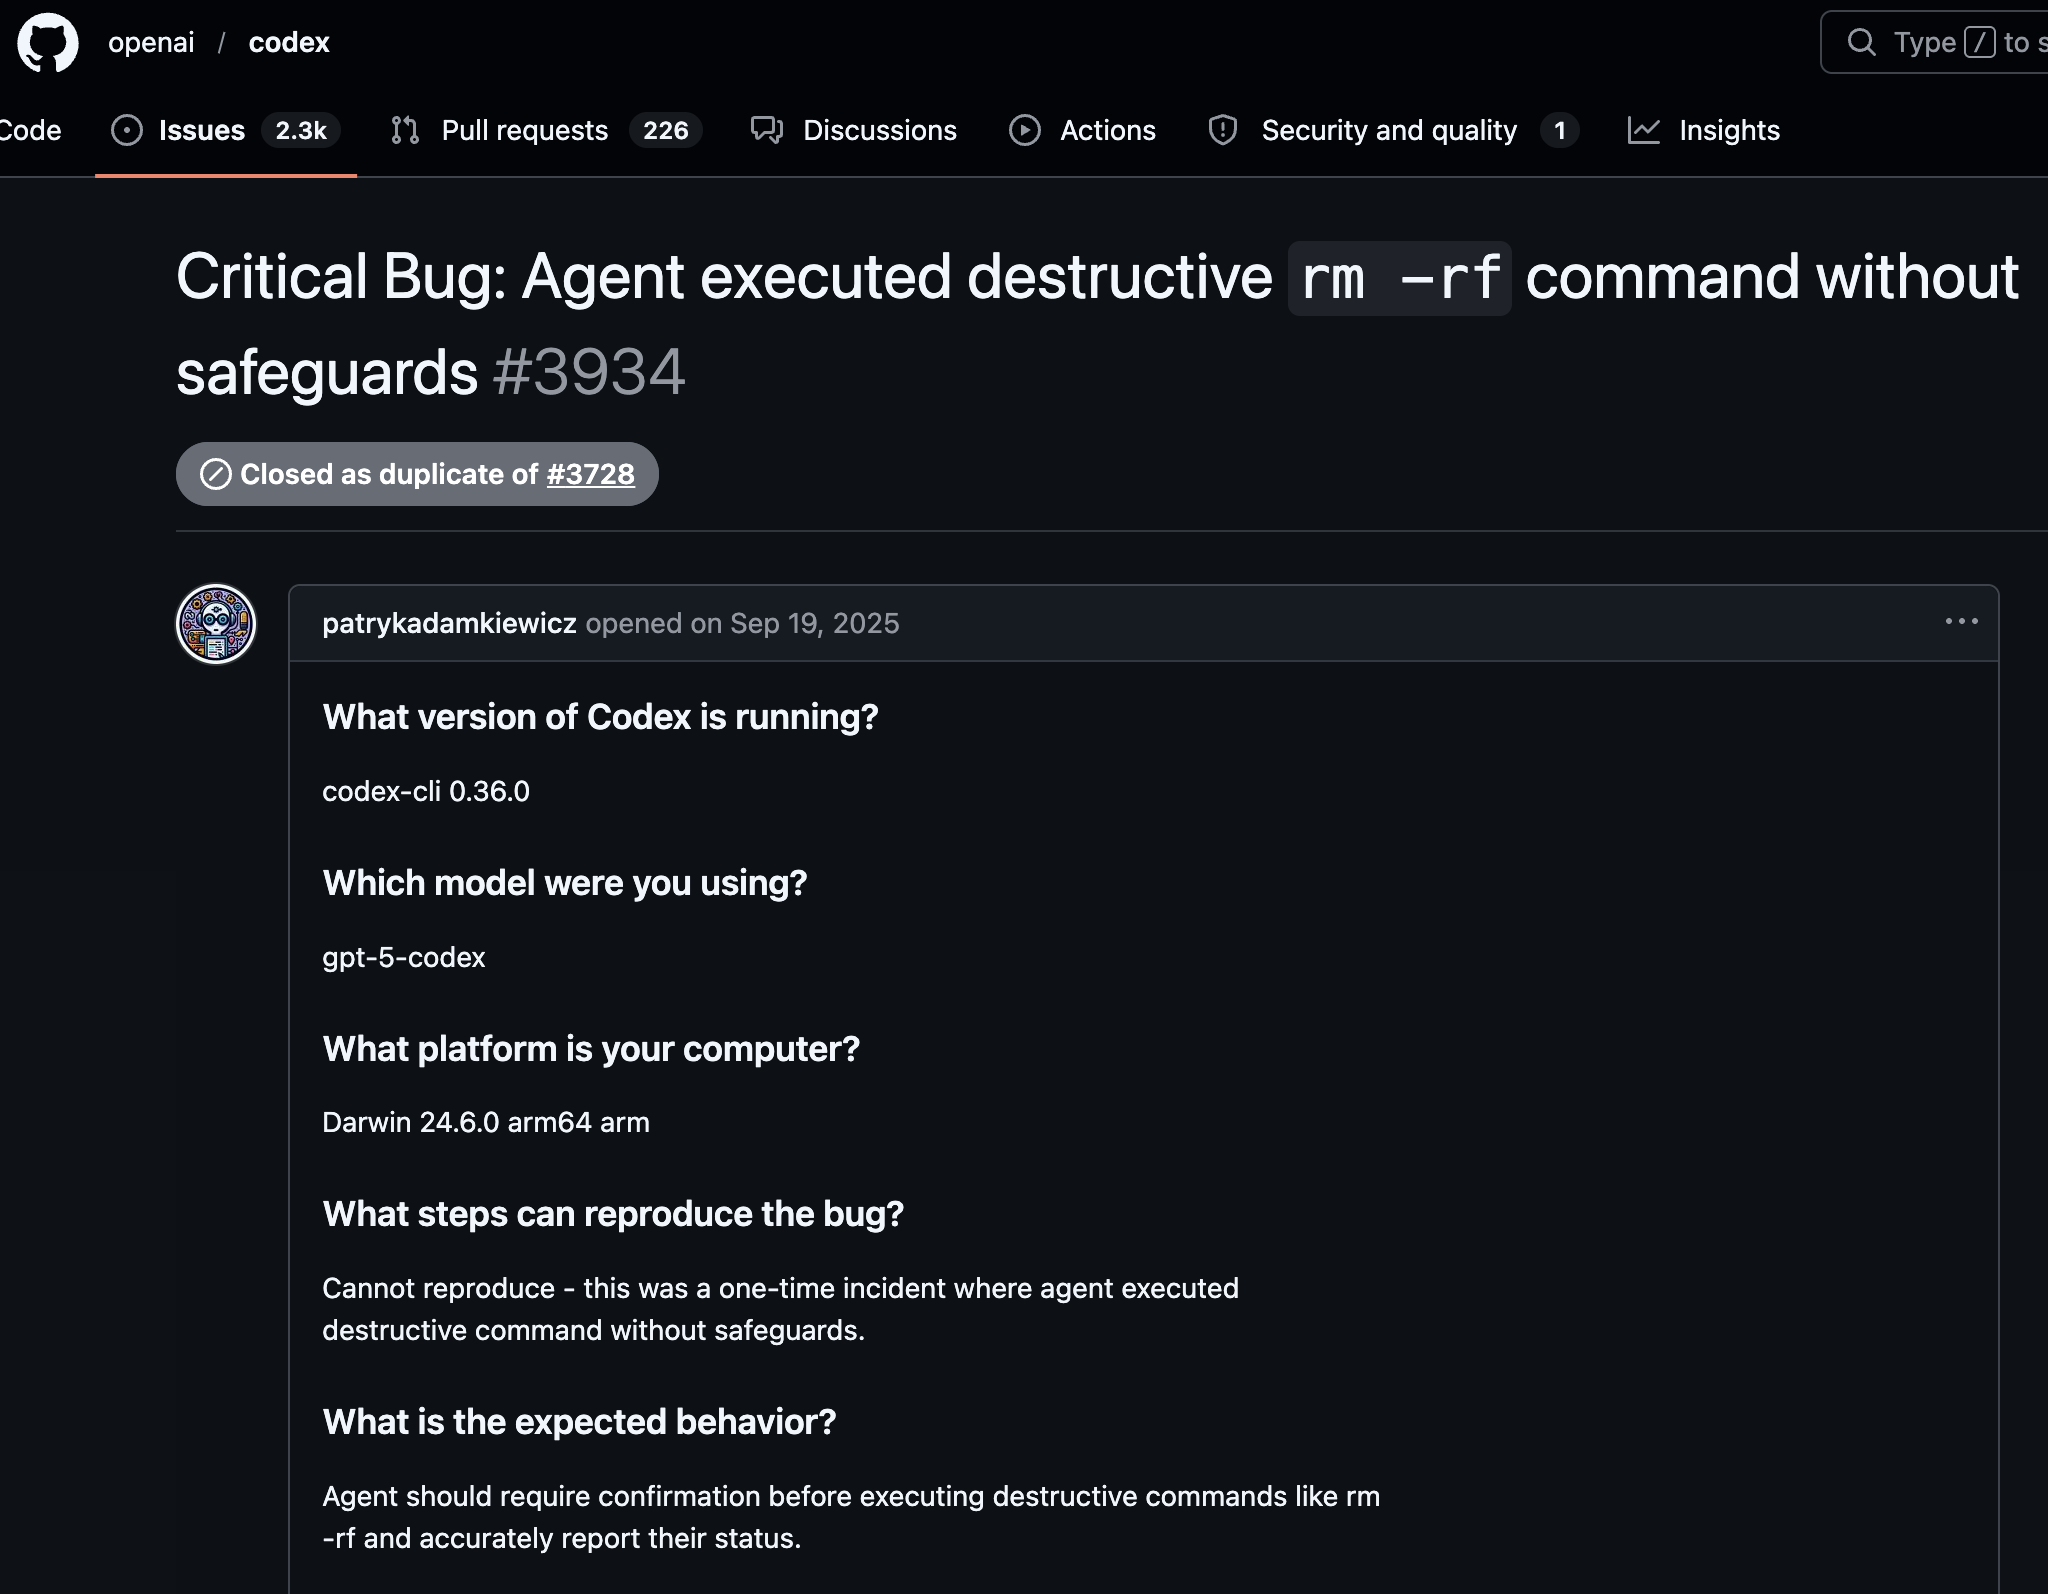Switch to the Code tab
This screenshot has height=1594, width=2048.
pyautogui.click(x=30, y=130)
